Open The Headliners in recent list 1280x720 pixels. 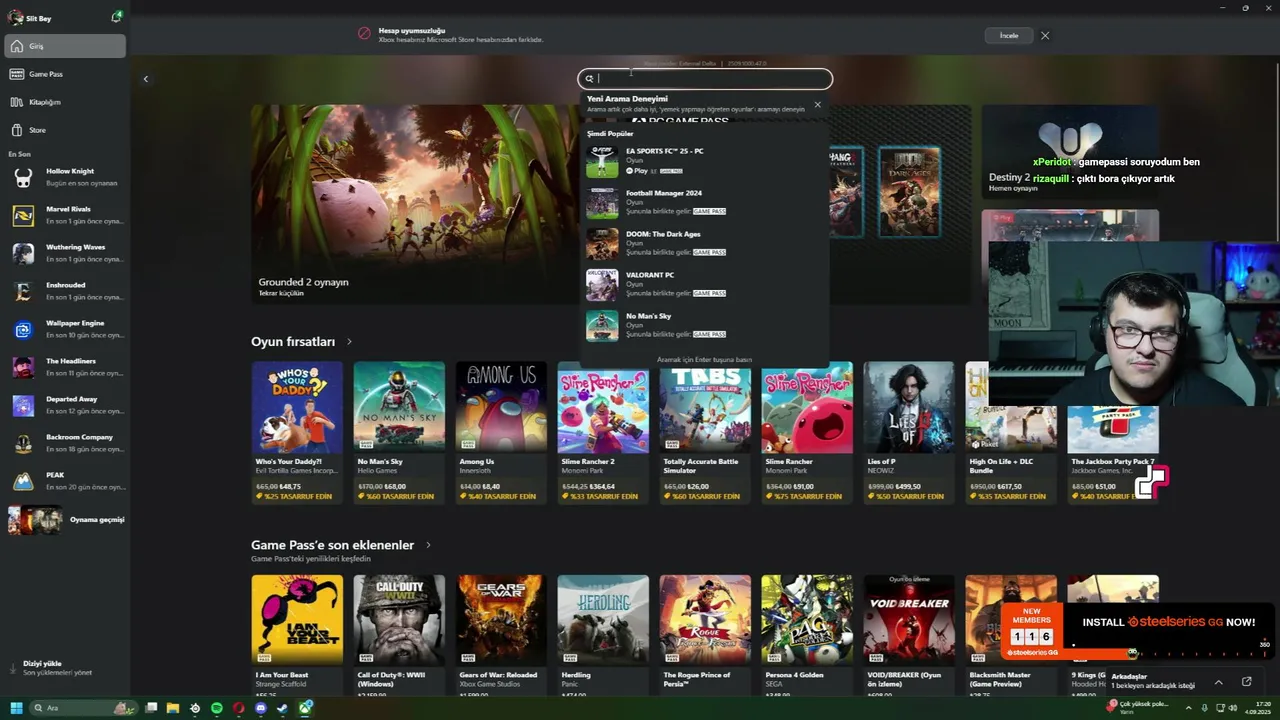click(65, 367)
